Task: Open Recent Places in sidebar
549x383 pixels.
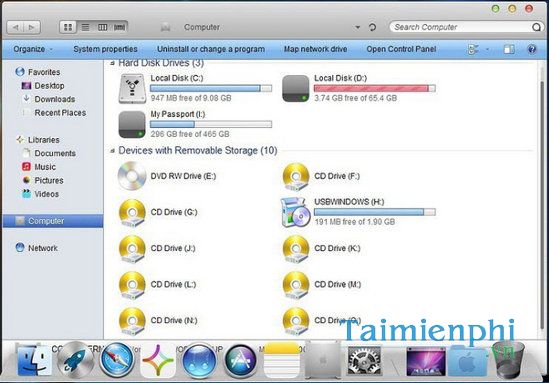Action: [54, 113]
